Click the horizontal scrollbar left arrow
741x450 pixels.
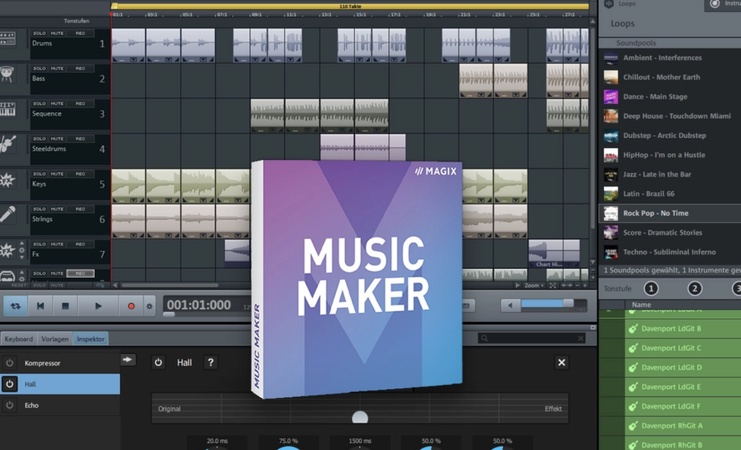pyautogui.click(x=115, y=285)
